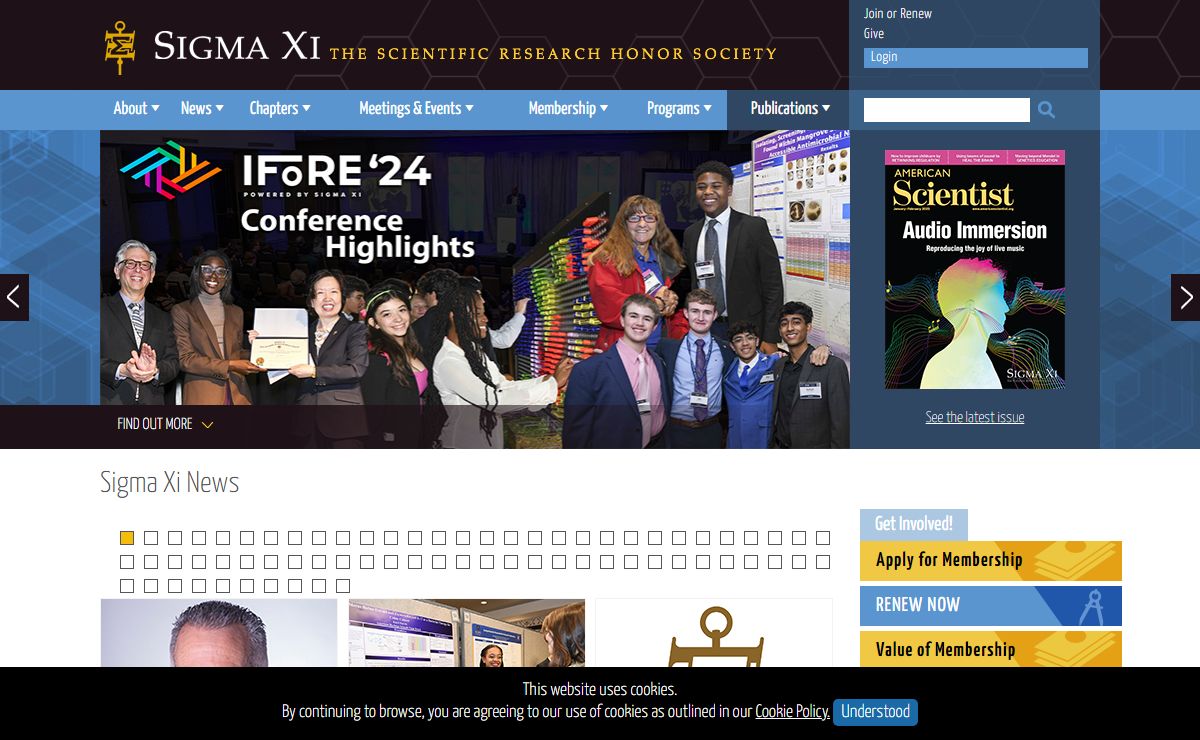Click the Sigma Xi site title
Image resolution: width=1200 pixels, height=740 pixels.
pyautogui.click(x=237, y=46)
